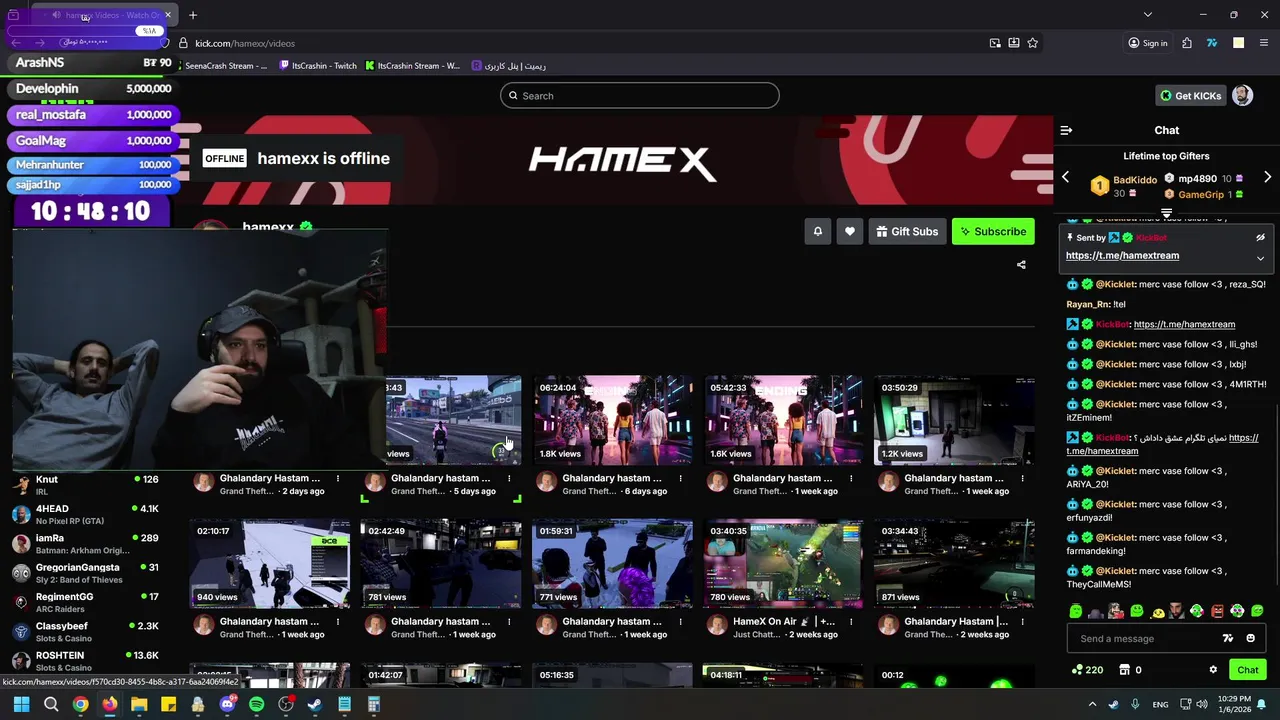Select ROSHTEIN channel in sidebar

[85, 660]
